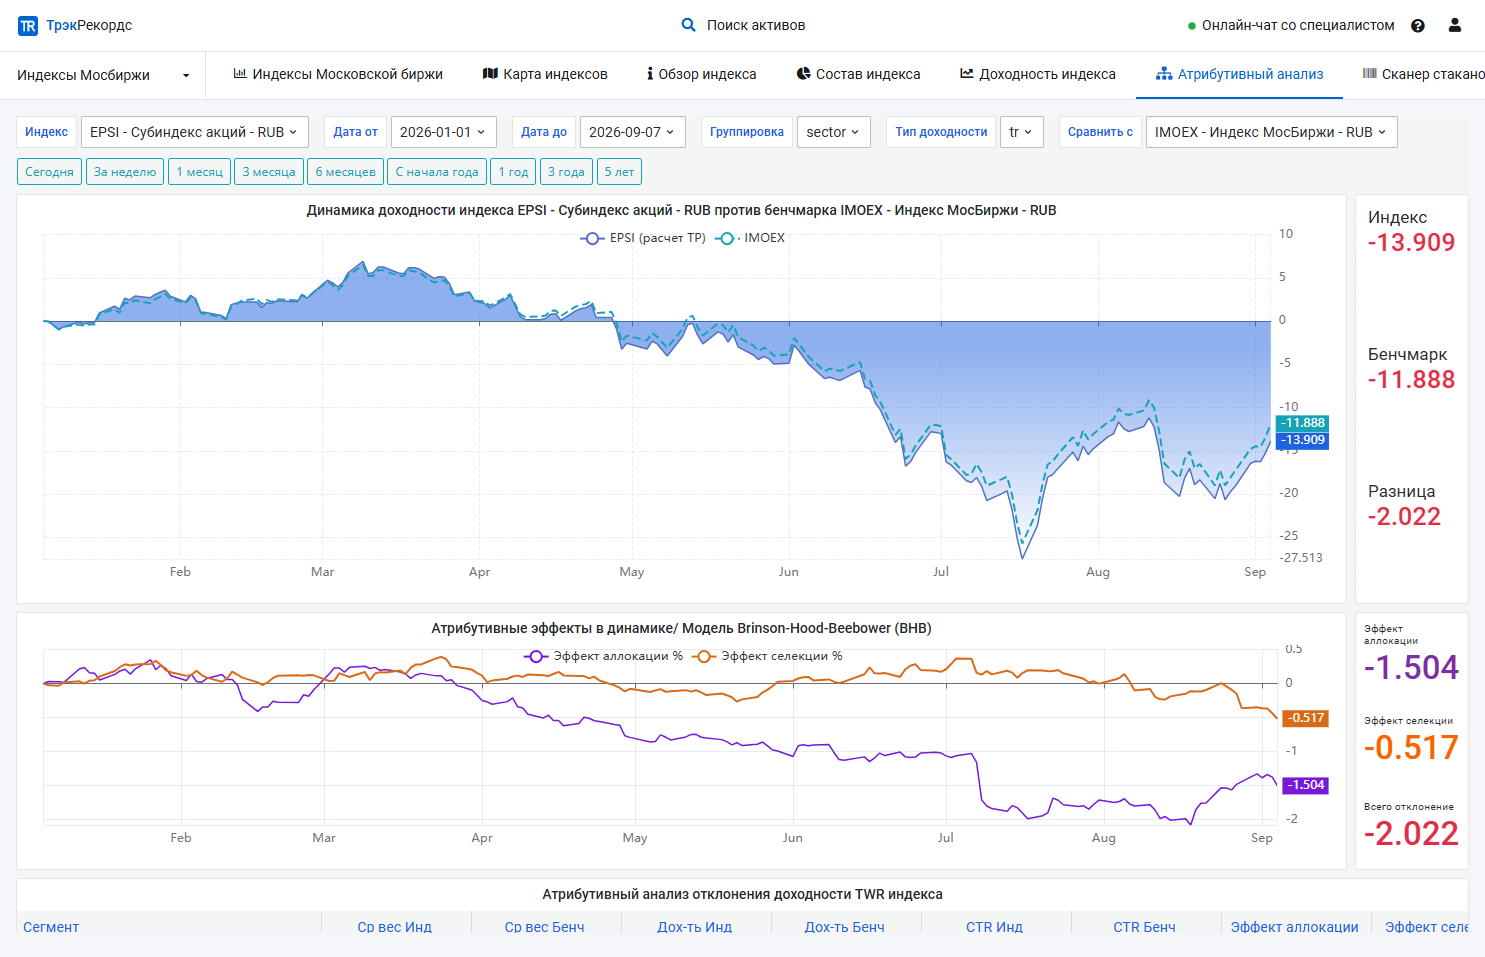Screen dimensions: 1485x957
Task: Toggle Эффект аллокации % legend series
Action: 603,656
